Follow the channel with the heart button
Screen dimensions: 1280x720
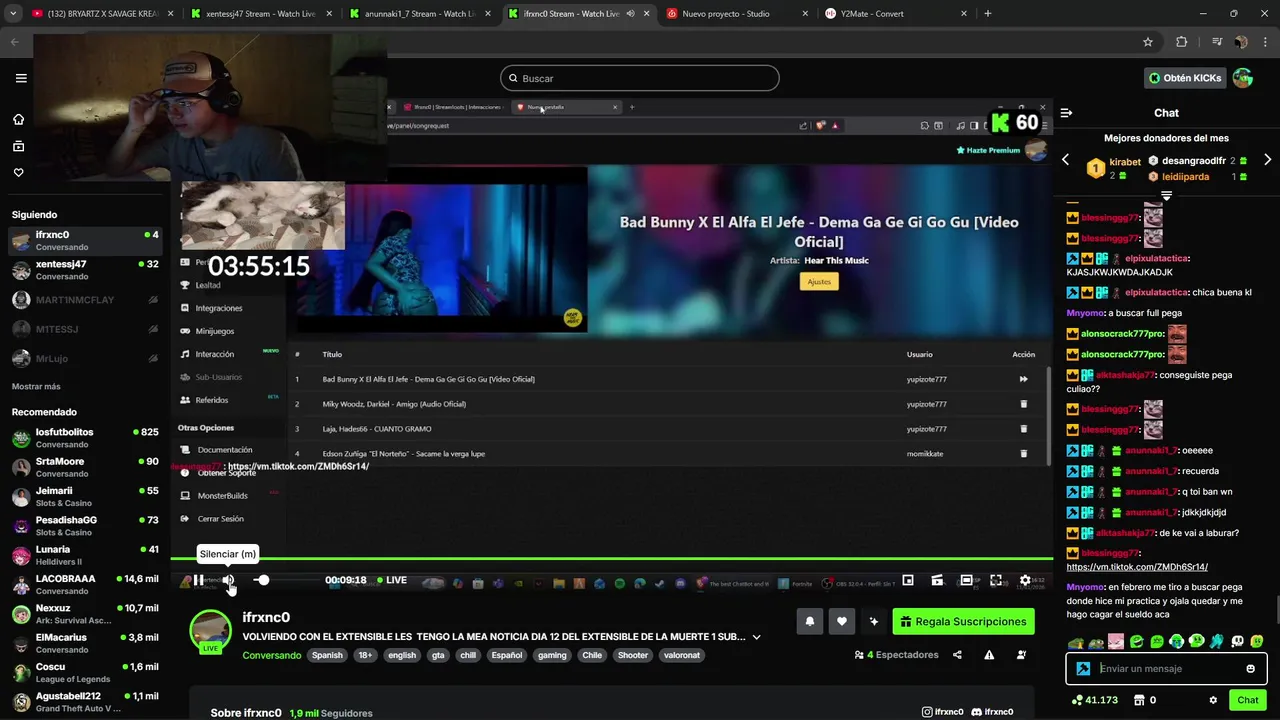pos(841,621)
